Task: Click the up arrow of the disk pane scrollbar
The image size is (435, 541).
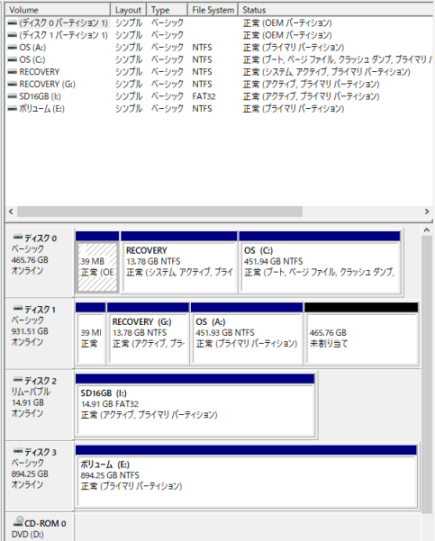Action: point(427,230)
